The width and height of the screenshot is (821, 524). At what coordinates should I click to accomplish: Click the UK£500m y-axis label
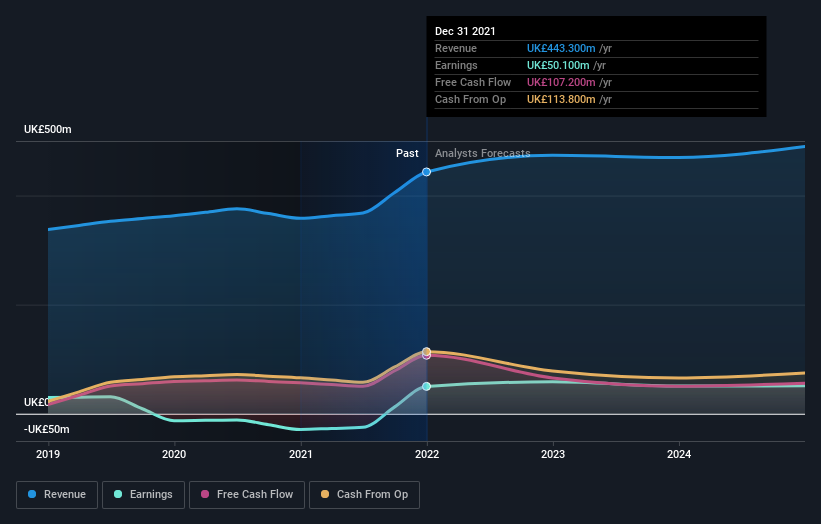(48, 129)
